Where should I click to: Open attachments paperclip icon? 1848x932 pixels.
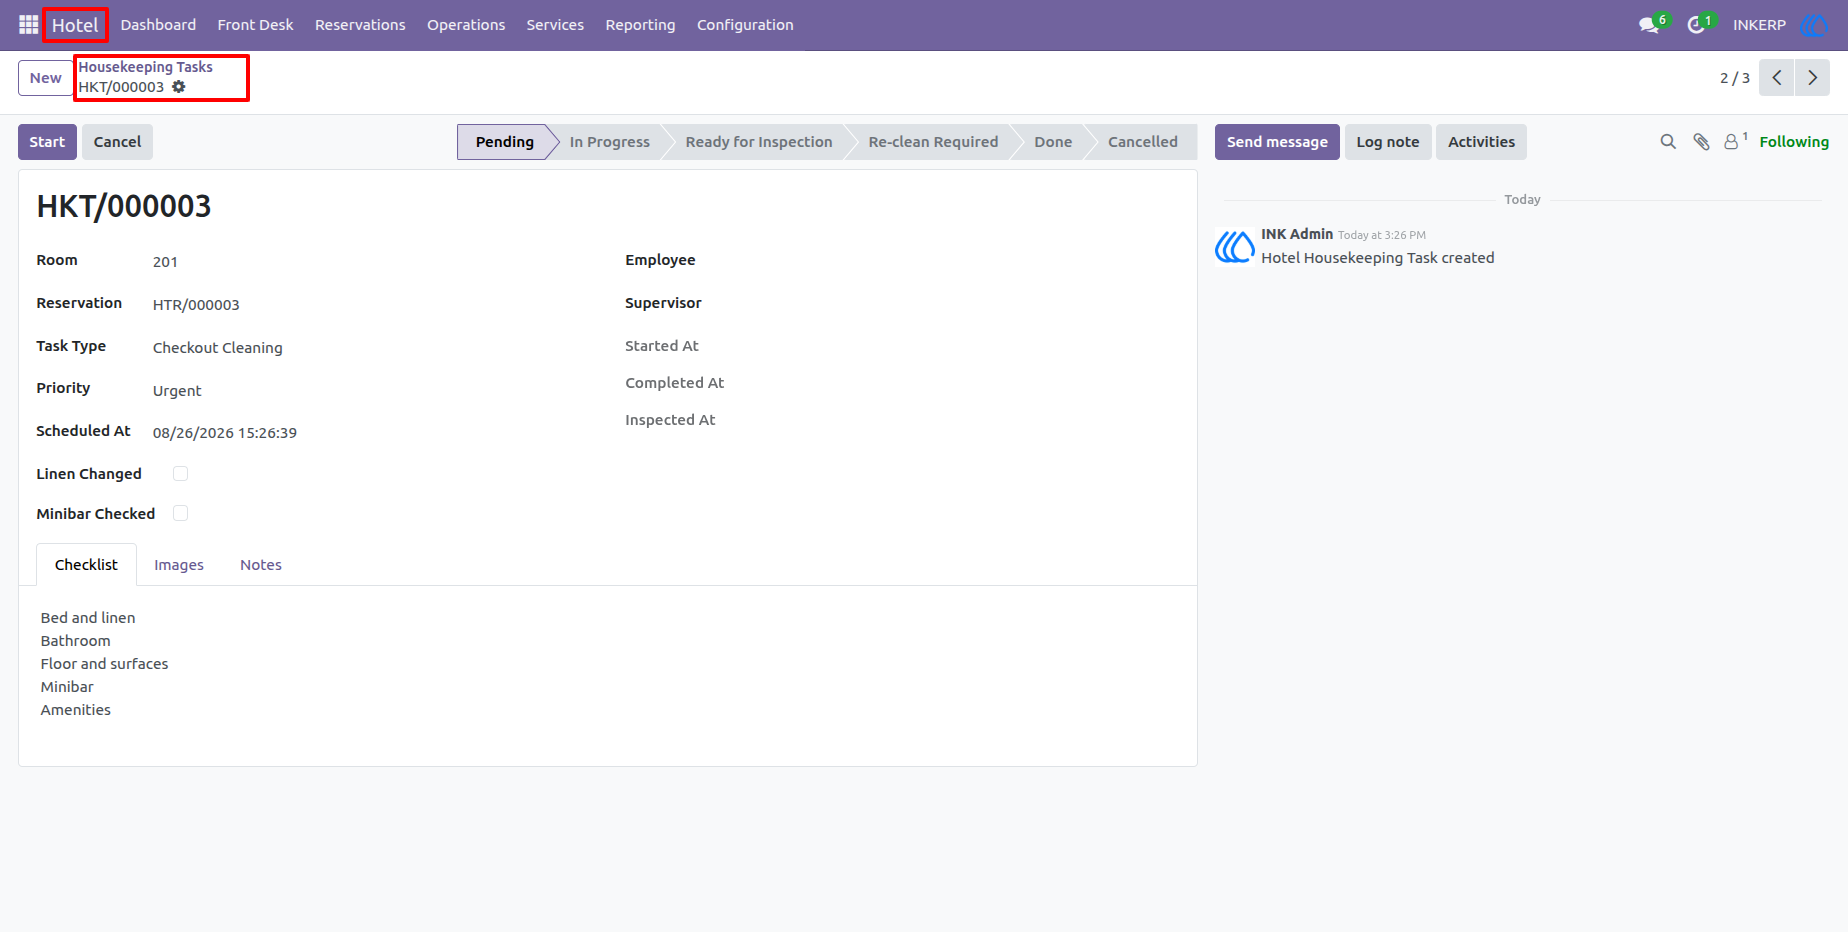(x=1701, y=142)
